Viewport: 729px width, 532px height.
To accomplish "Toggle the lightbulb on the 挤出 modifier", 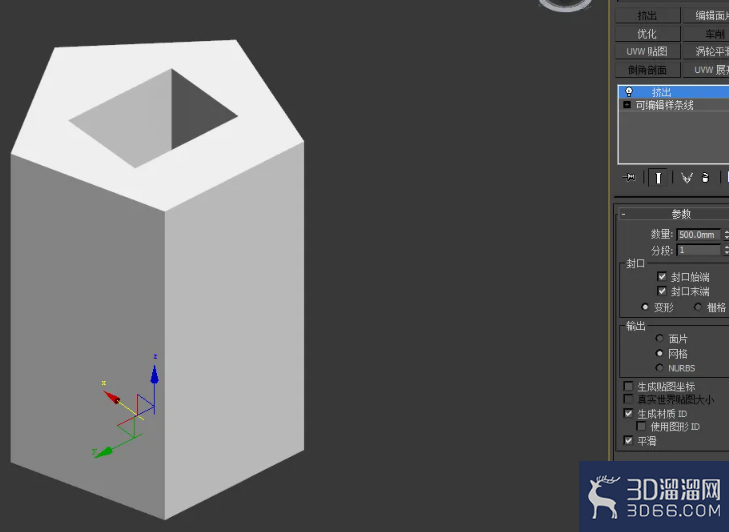I will [629, 92].
